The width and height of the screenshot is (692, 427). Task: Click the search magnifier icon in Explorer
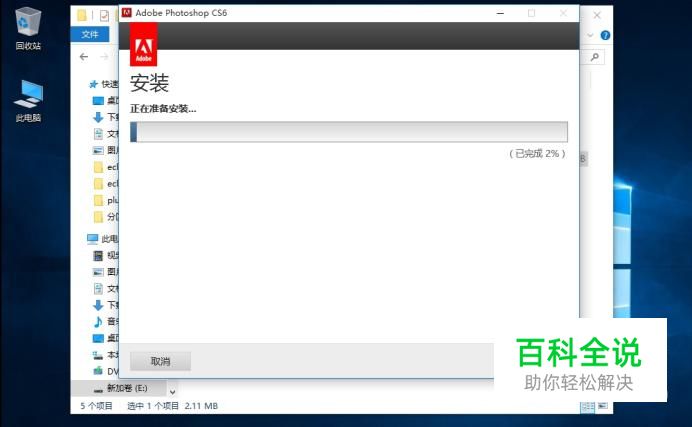pyautogui.click(x=595, y=57)
